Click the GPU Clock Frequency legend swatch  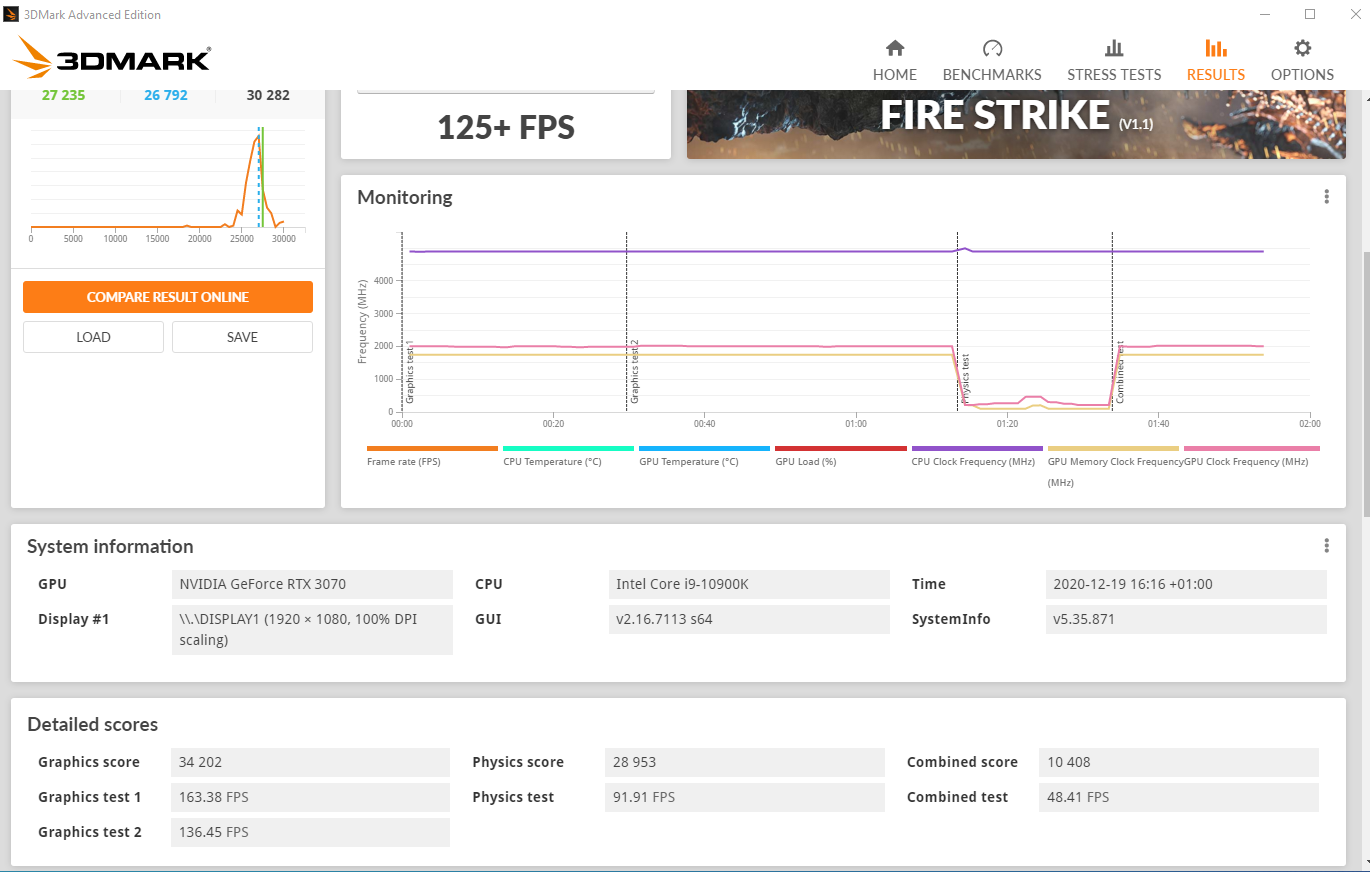coord(1251,449)
